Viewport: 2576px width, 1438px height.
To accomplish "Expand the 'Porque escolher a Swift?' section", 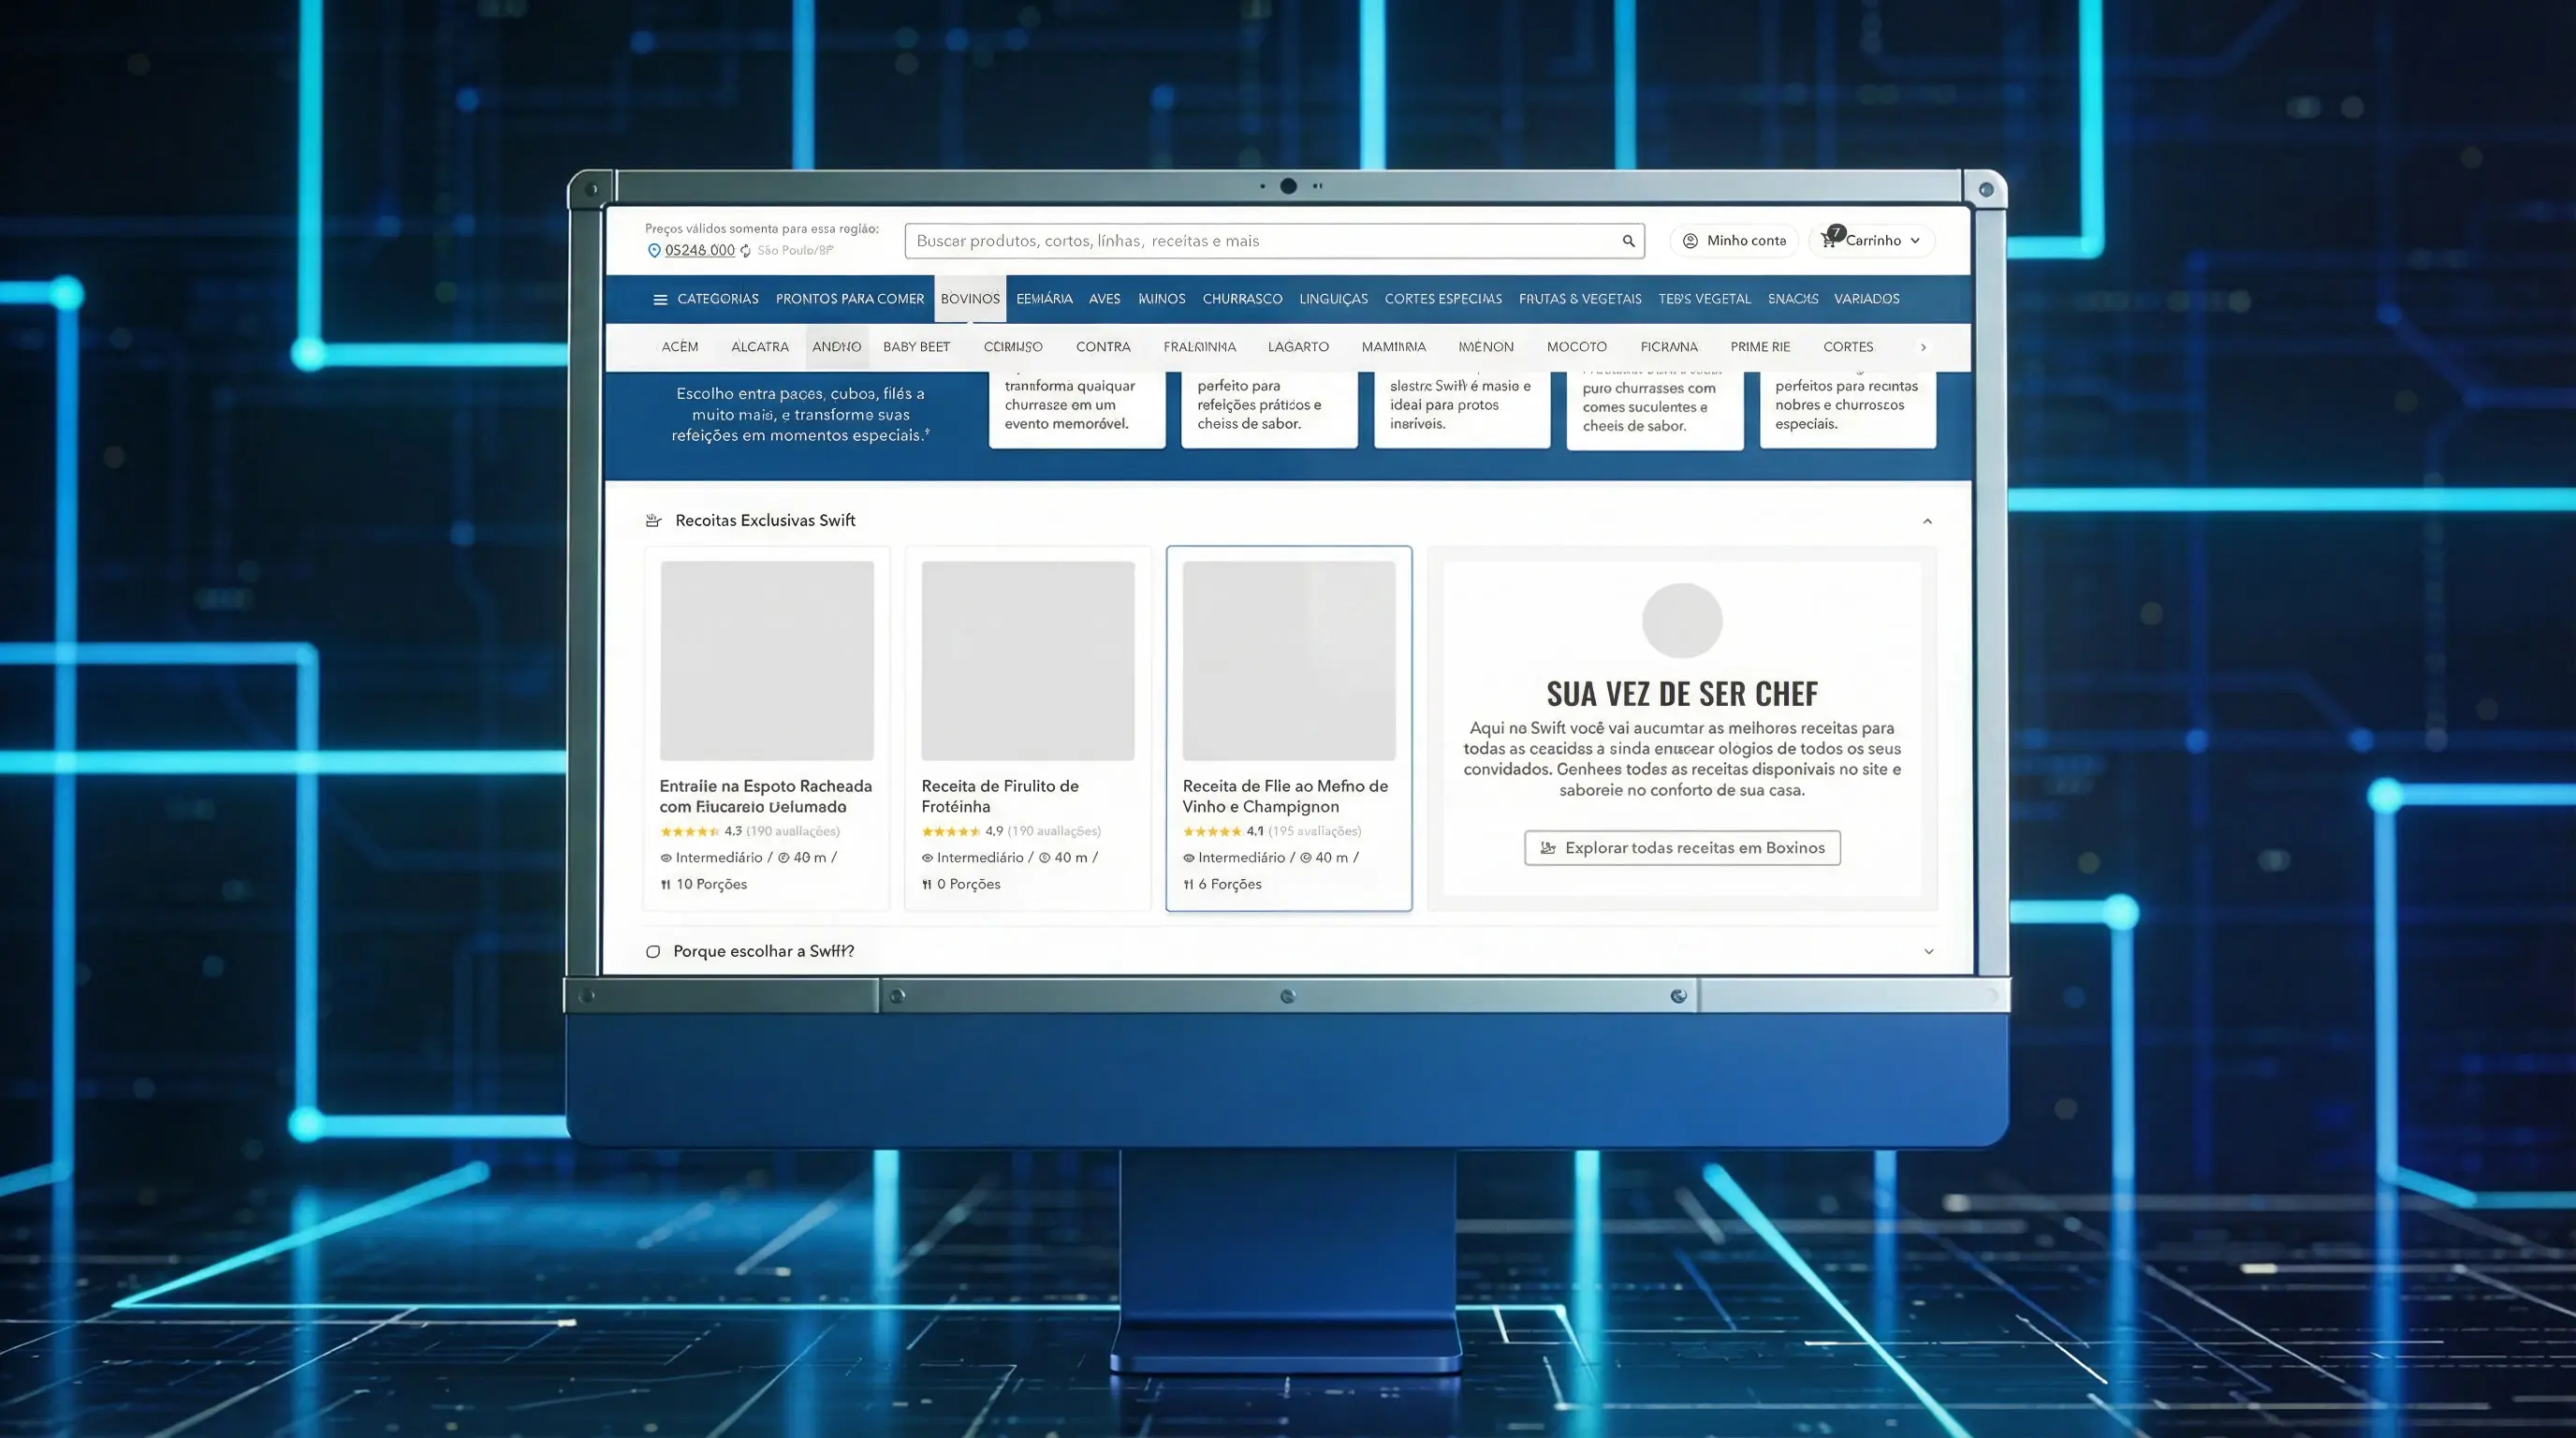I will pyautogui.click(x=1928, y=951).
